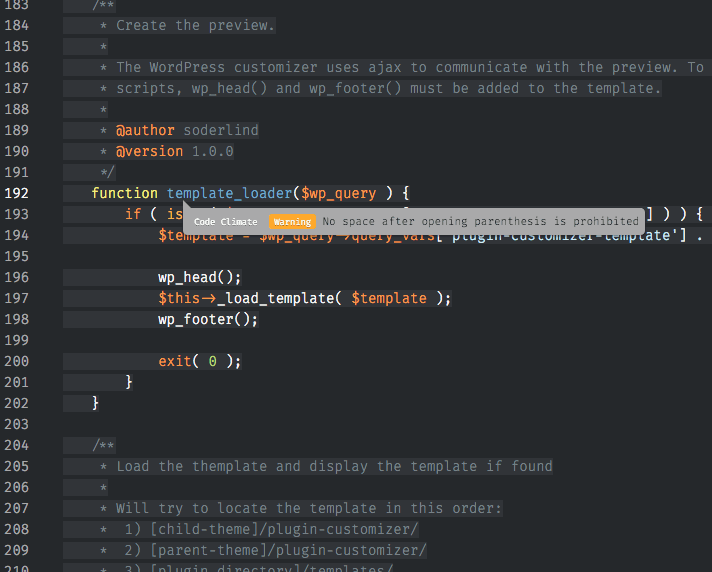Click the comment opener '/**' on line 204

click(x=104, y=445)
